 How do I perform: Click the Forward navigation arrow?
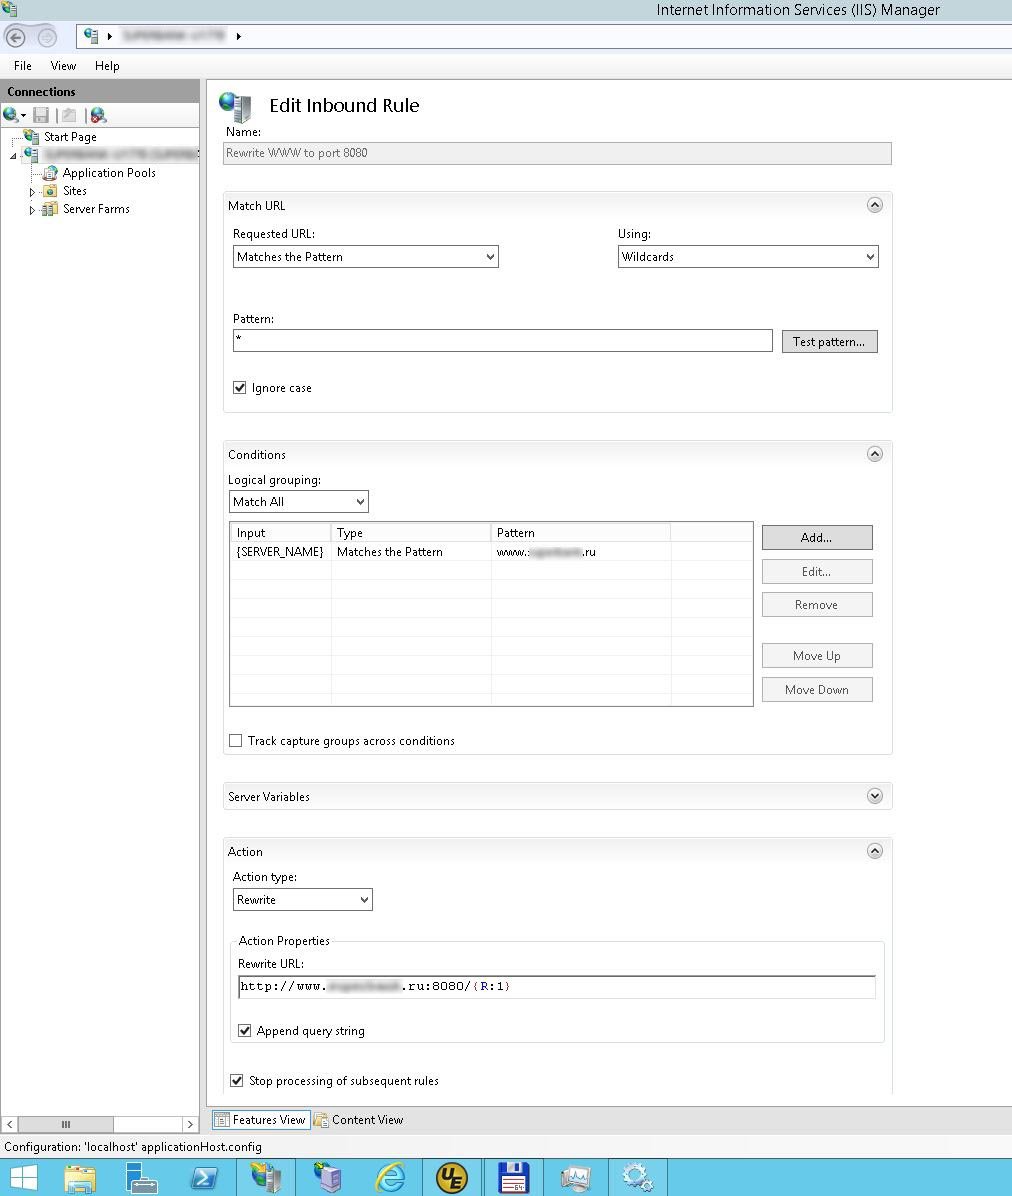pyautogui.click(x=47, y=37)
